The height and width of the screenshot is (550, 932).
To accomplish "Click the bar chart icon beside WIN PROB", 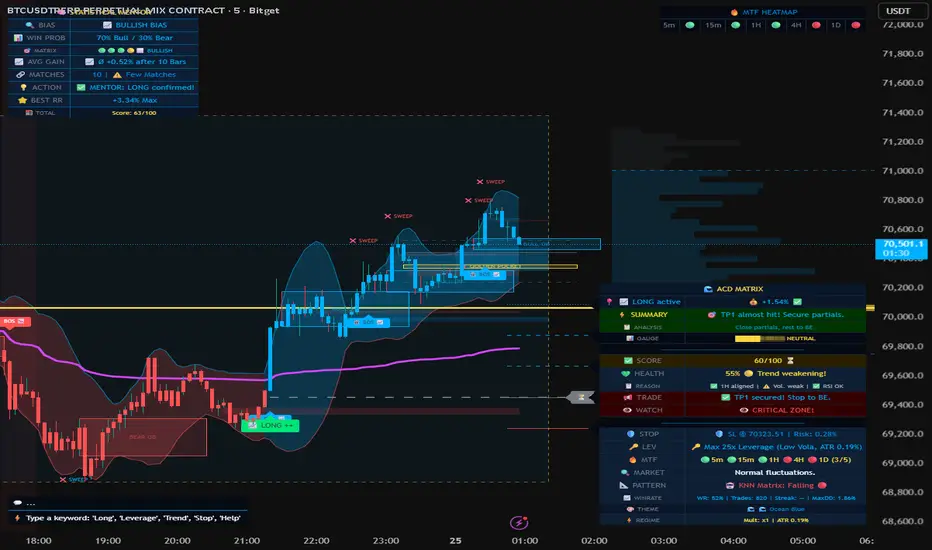I will point(18,37).
